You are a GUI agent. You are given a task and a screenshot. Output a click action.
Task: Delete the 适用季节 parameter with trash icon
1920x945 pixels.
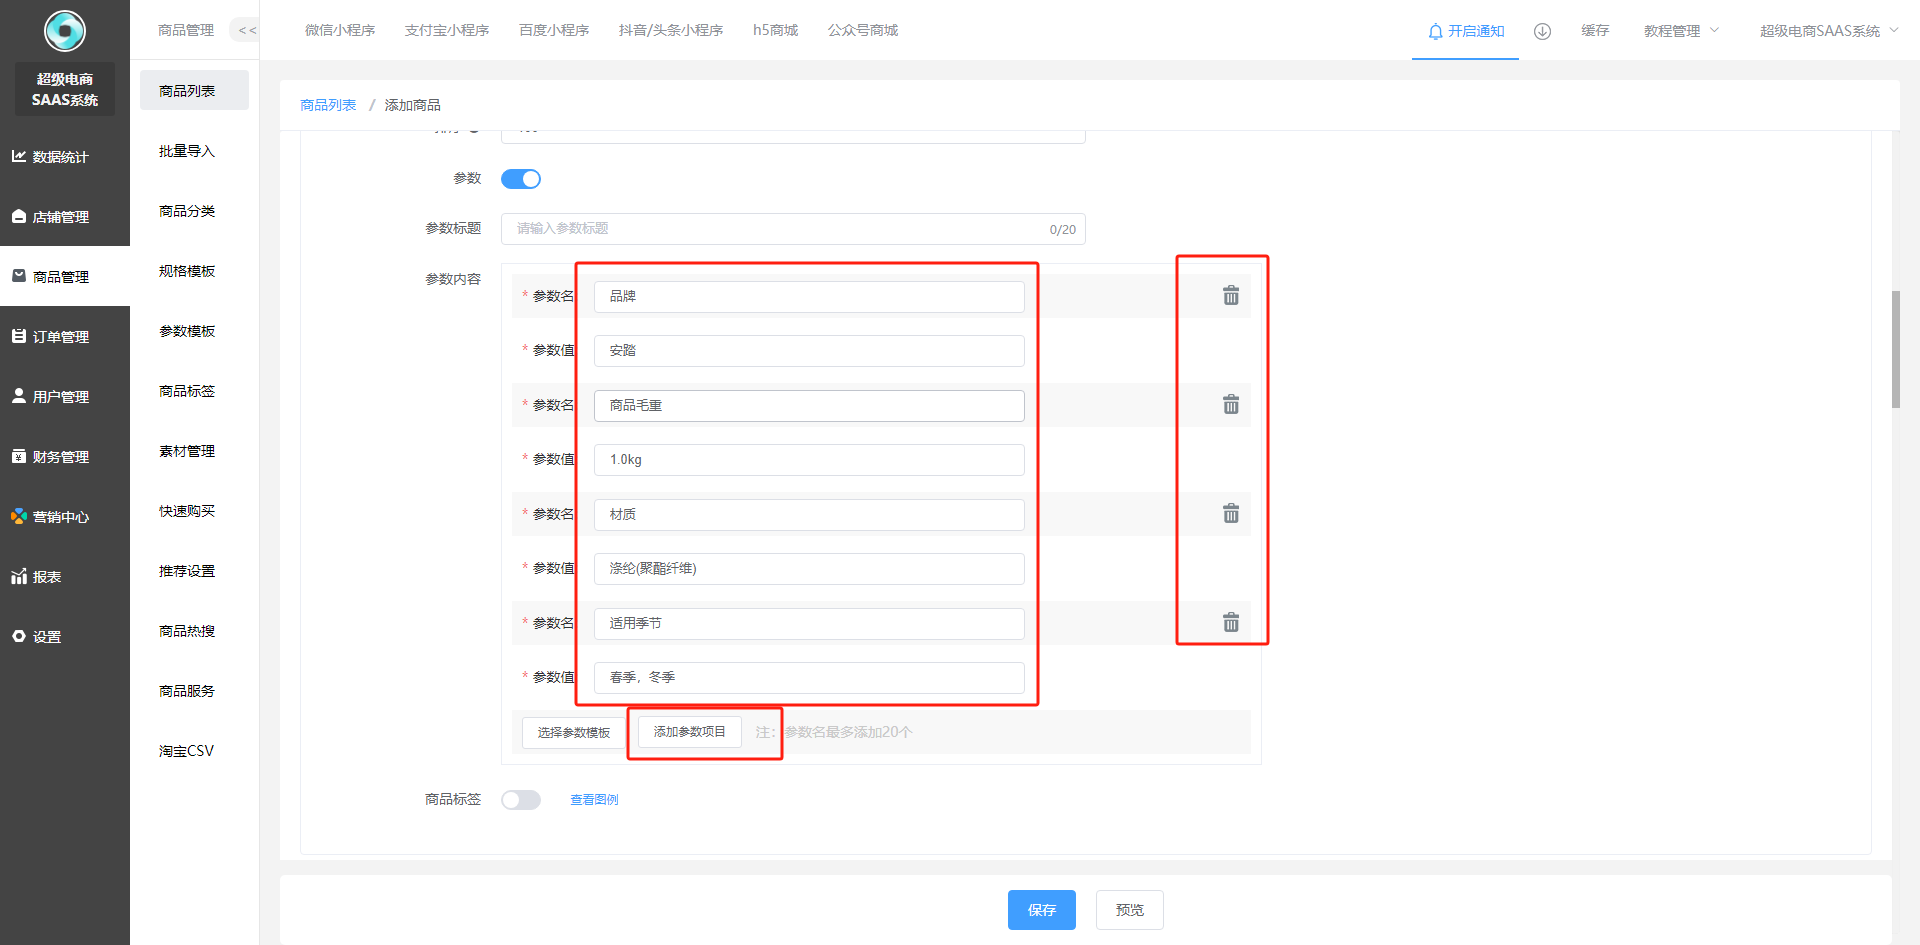pyautogui.click(x=1231, y=623)
